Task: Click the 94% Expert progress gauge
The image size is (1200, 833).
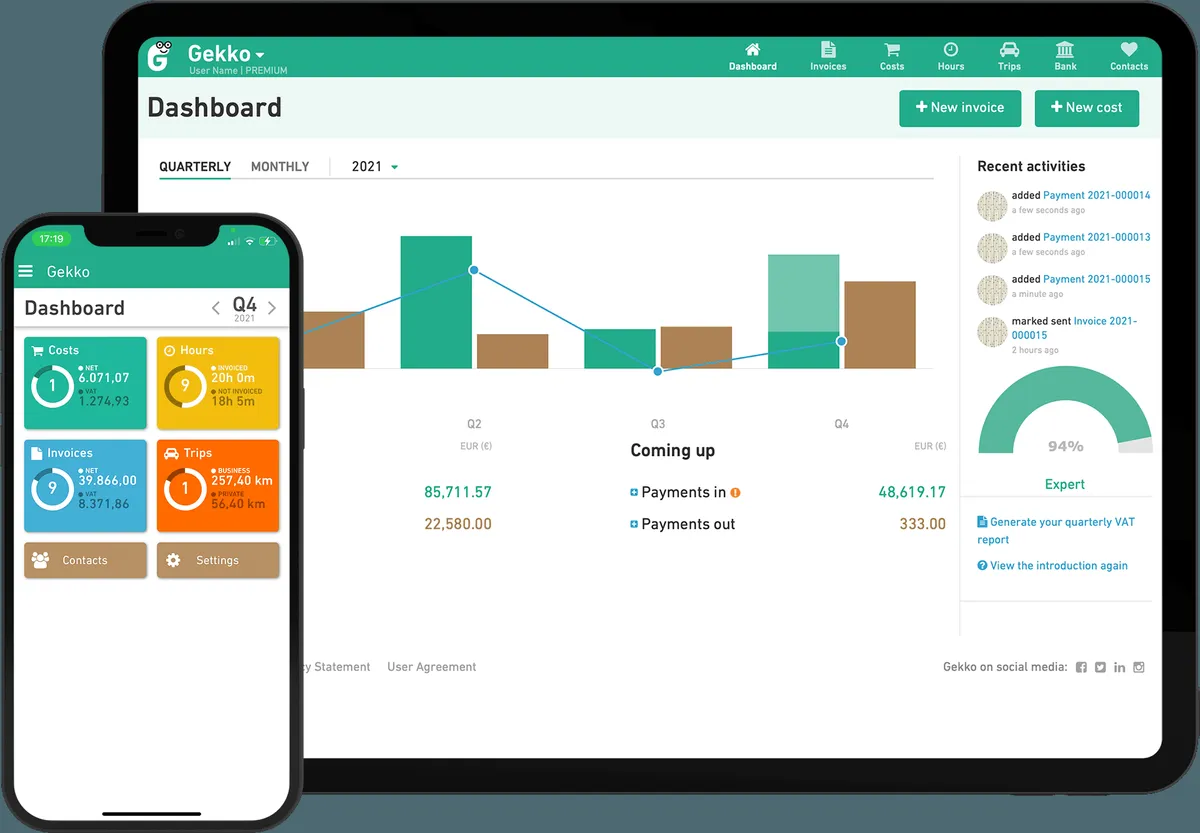Action: click(1065, 410)
